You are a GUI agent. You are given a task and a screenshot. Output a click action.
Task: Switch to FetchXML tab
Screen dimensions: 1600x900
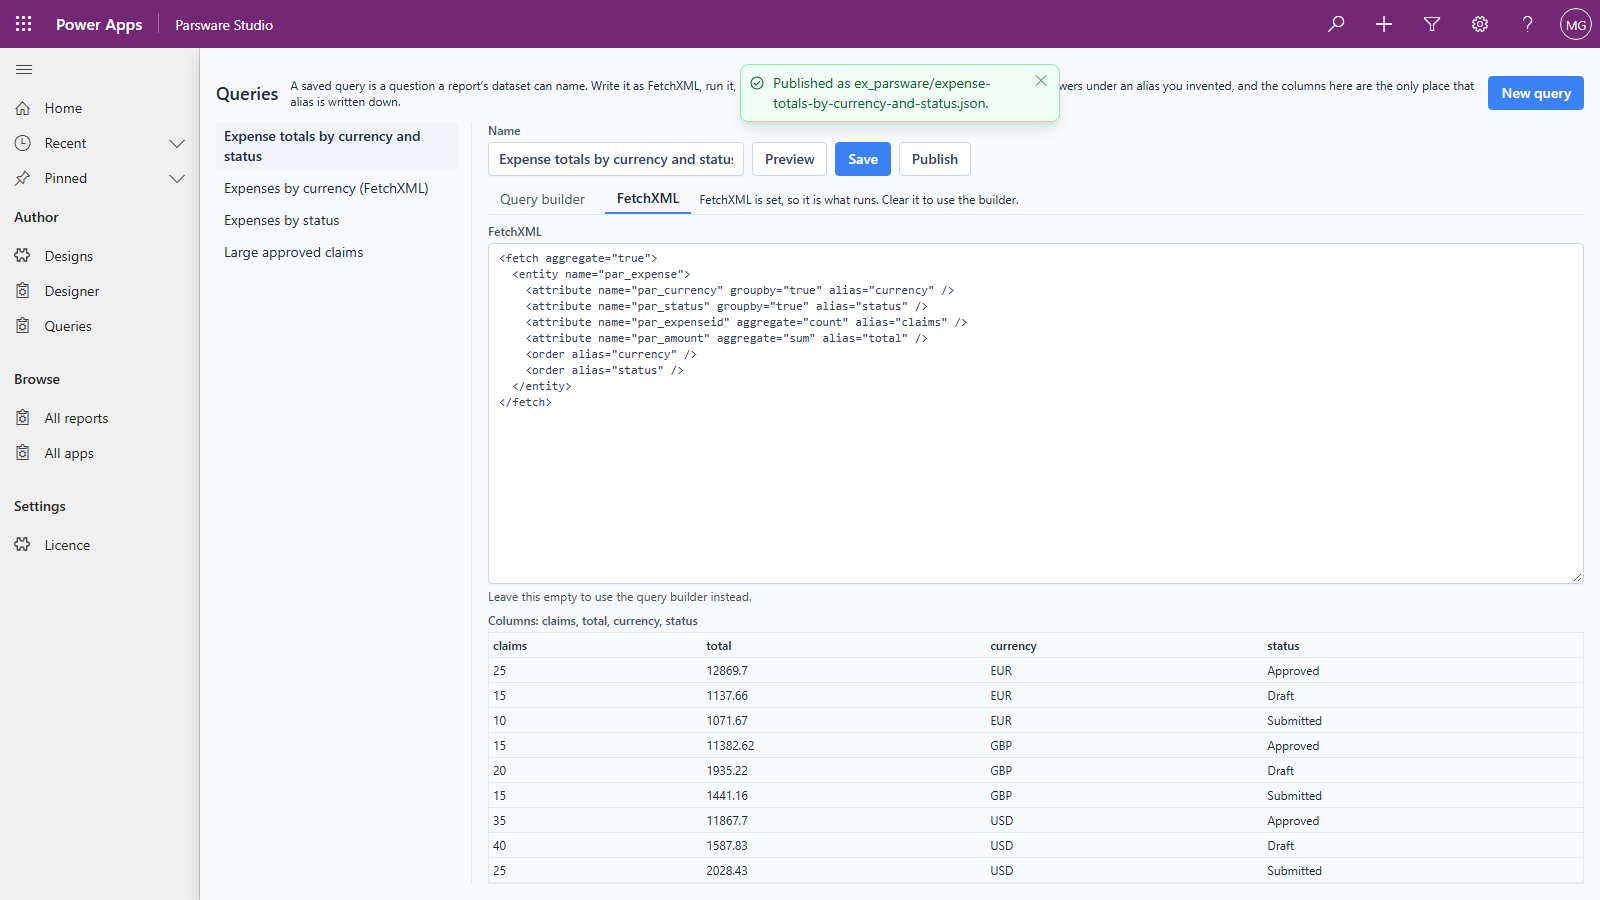click(x=648, y=198)
